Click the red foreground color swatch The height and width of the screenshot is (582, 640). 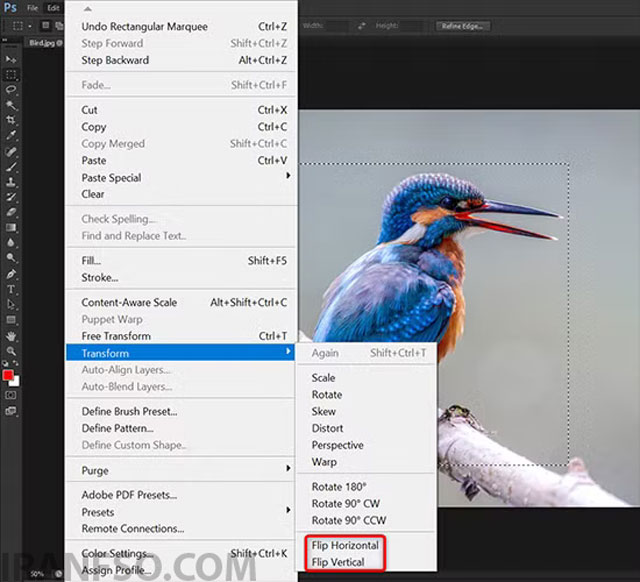point(8,375)
